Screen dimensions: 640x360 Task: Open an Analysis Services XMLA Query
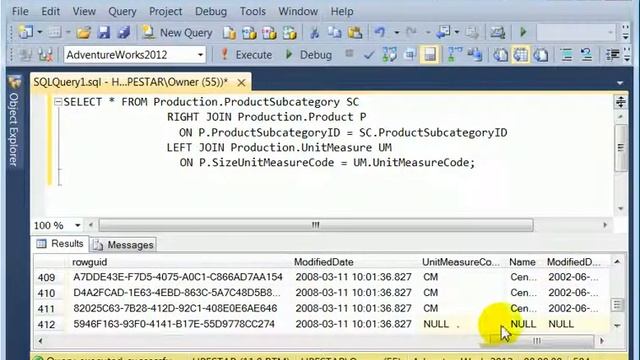coord(289,33)
